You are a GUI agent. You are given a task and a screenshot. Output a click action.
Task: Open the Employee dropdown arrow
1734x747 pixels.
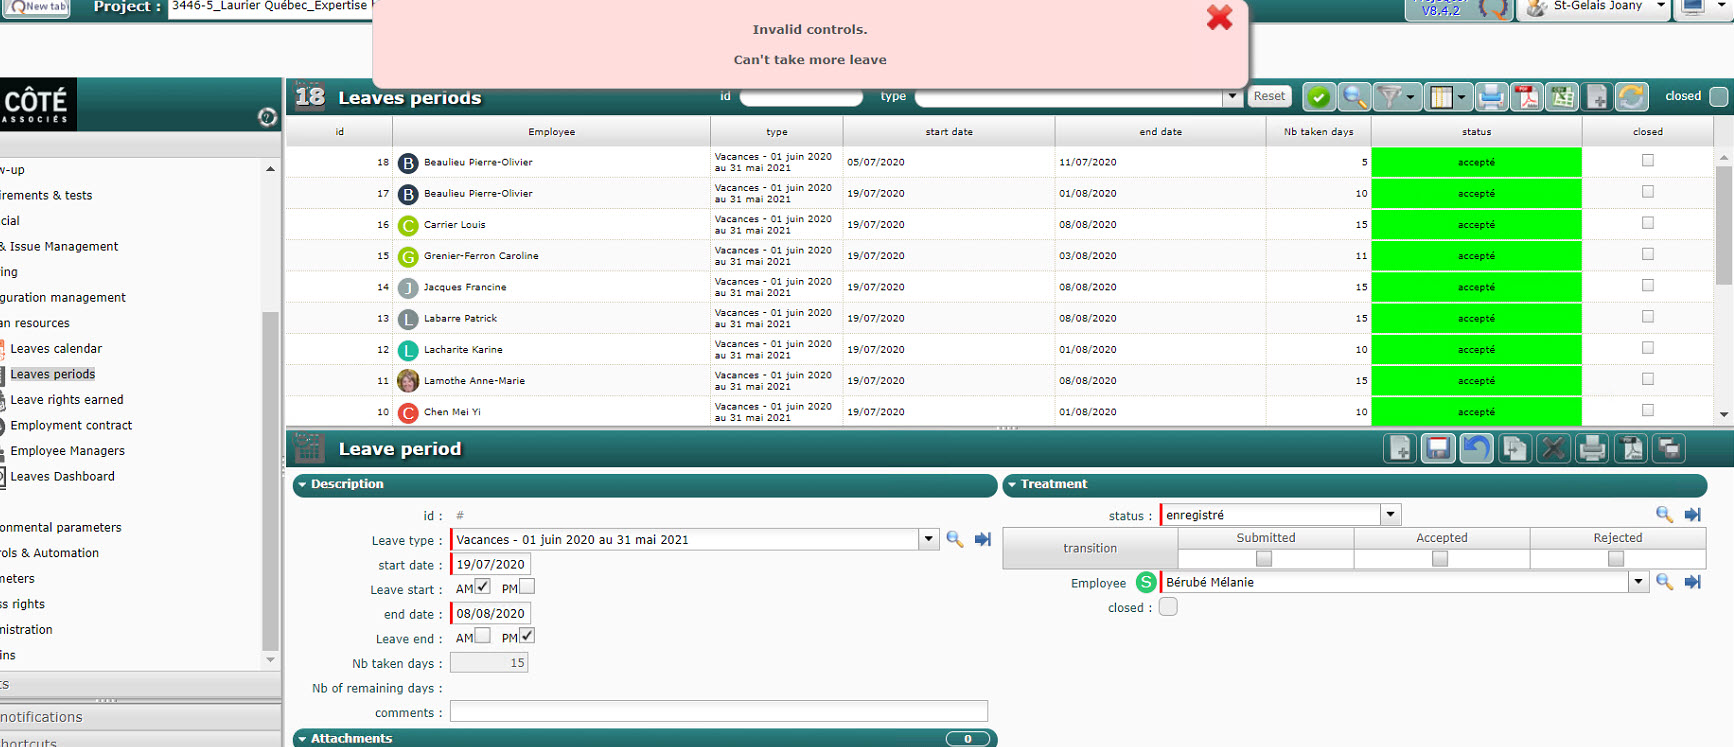(x=1638, y=582)
